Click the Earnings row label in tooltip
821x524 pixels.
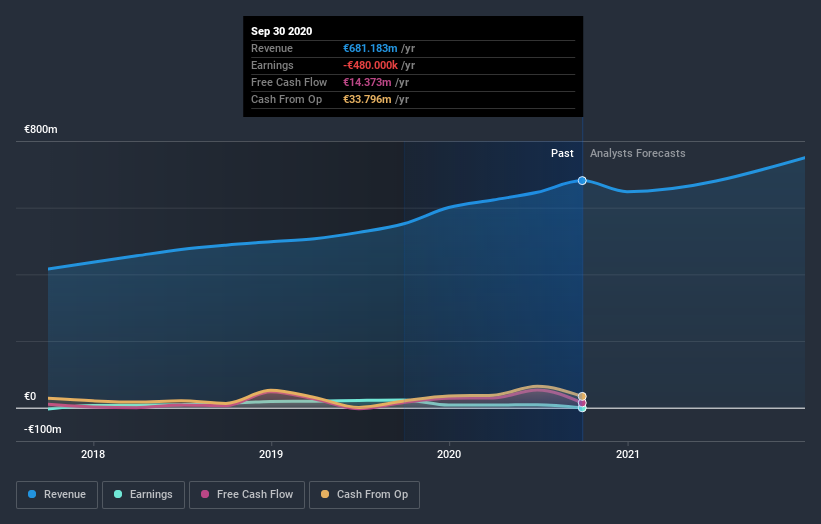(x=272, y=65)
